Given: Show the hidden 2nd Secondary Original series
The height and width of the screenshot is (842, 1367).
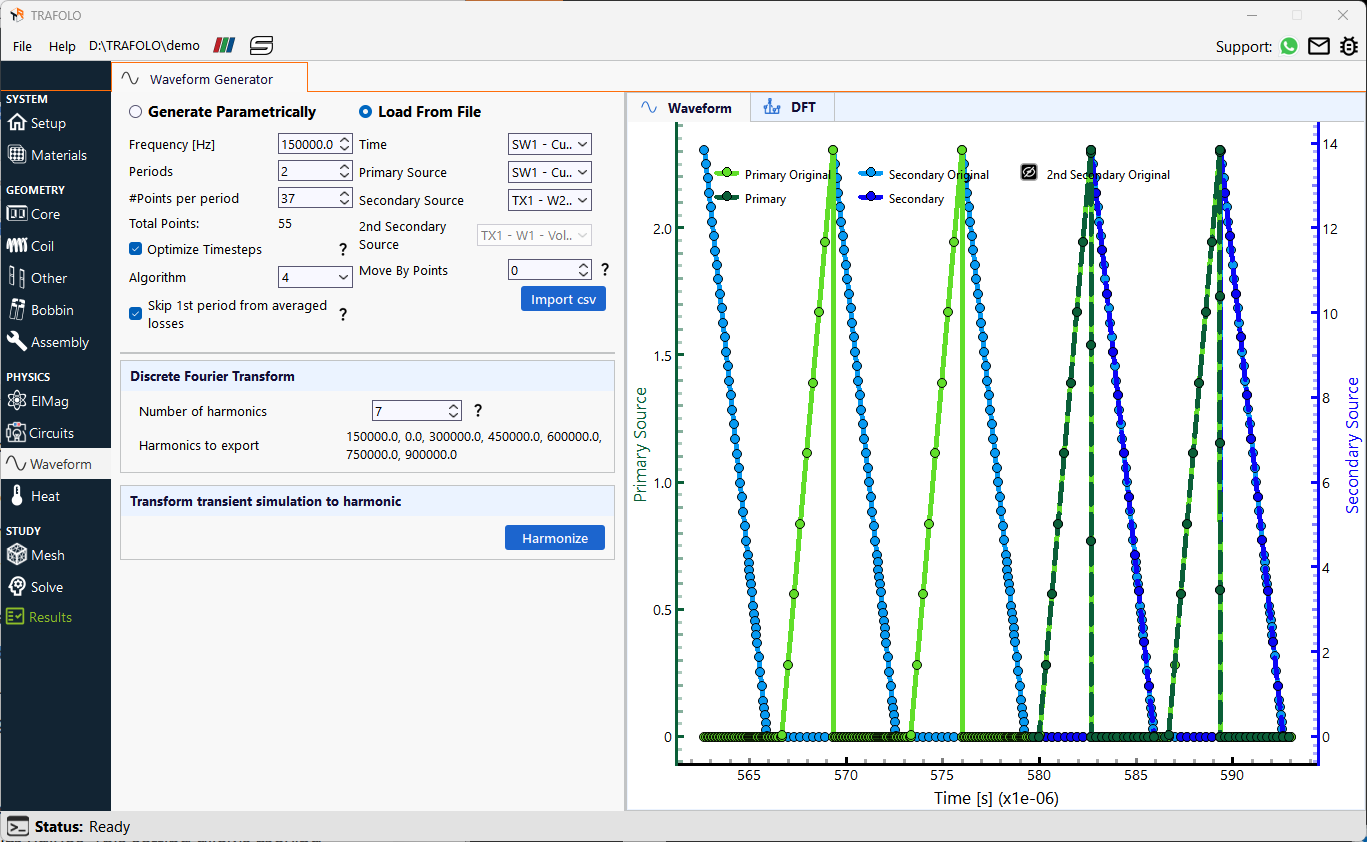Looking at the screenshot, I should click(1028, 172).
